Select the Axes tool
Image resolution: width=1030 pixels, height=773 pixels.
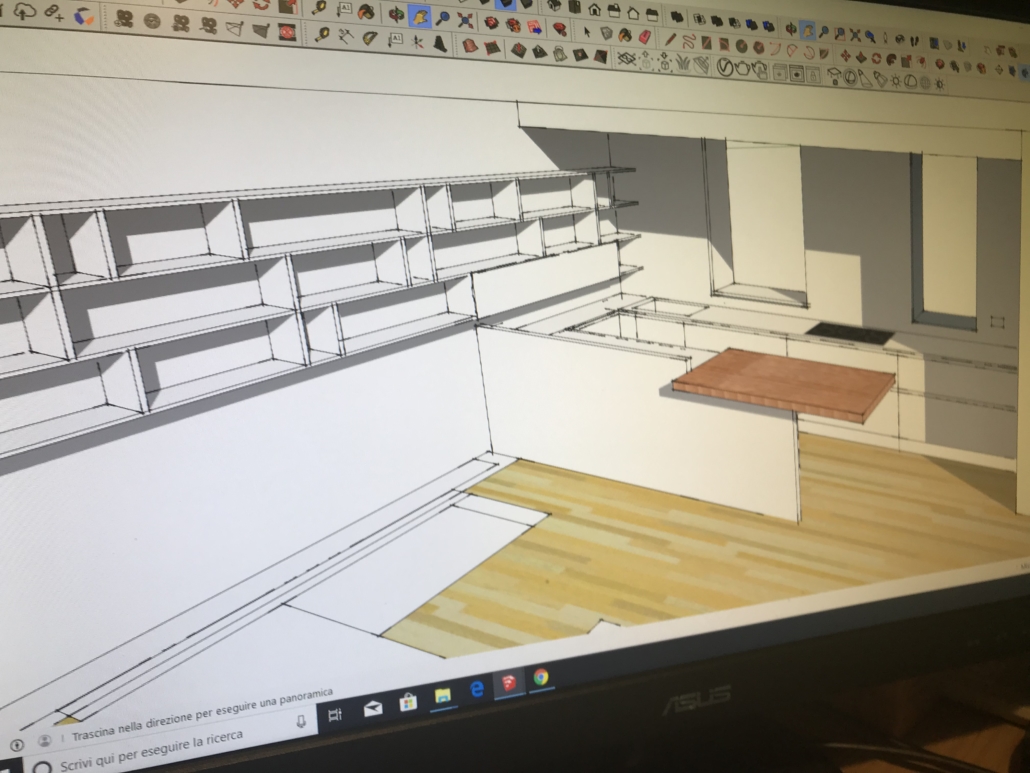(417, 42)
